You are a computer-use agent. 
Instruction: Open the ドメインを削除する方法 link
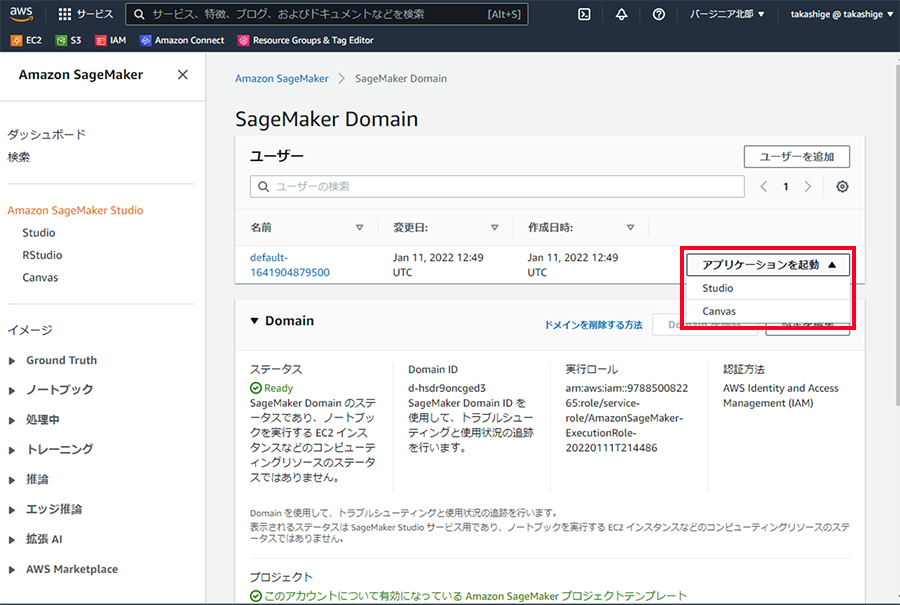point(593,325)
